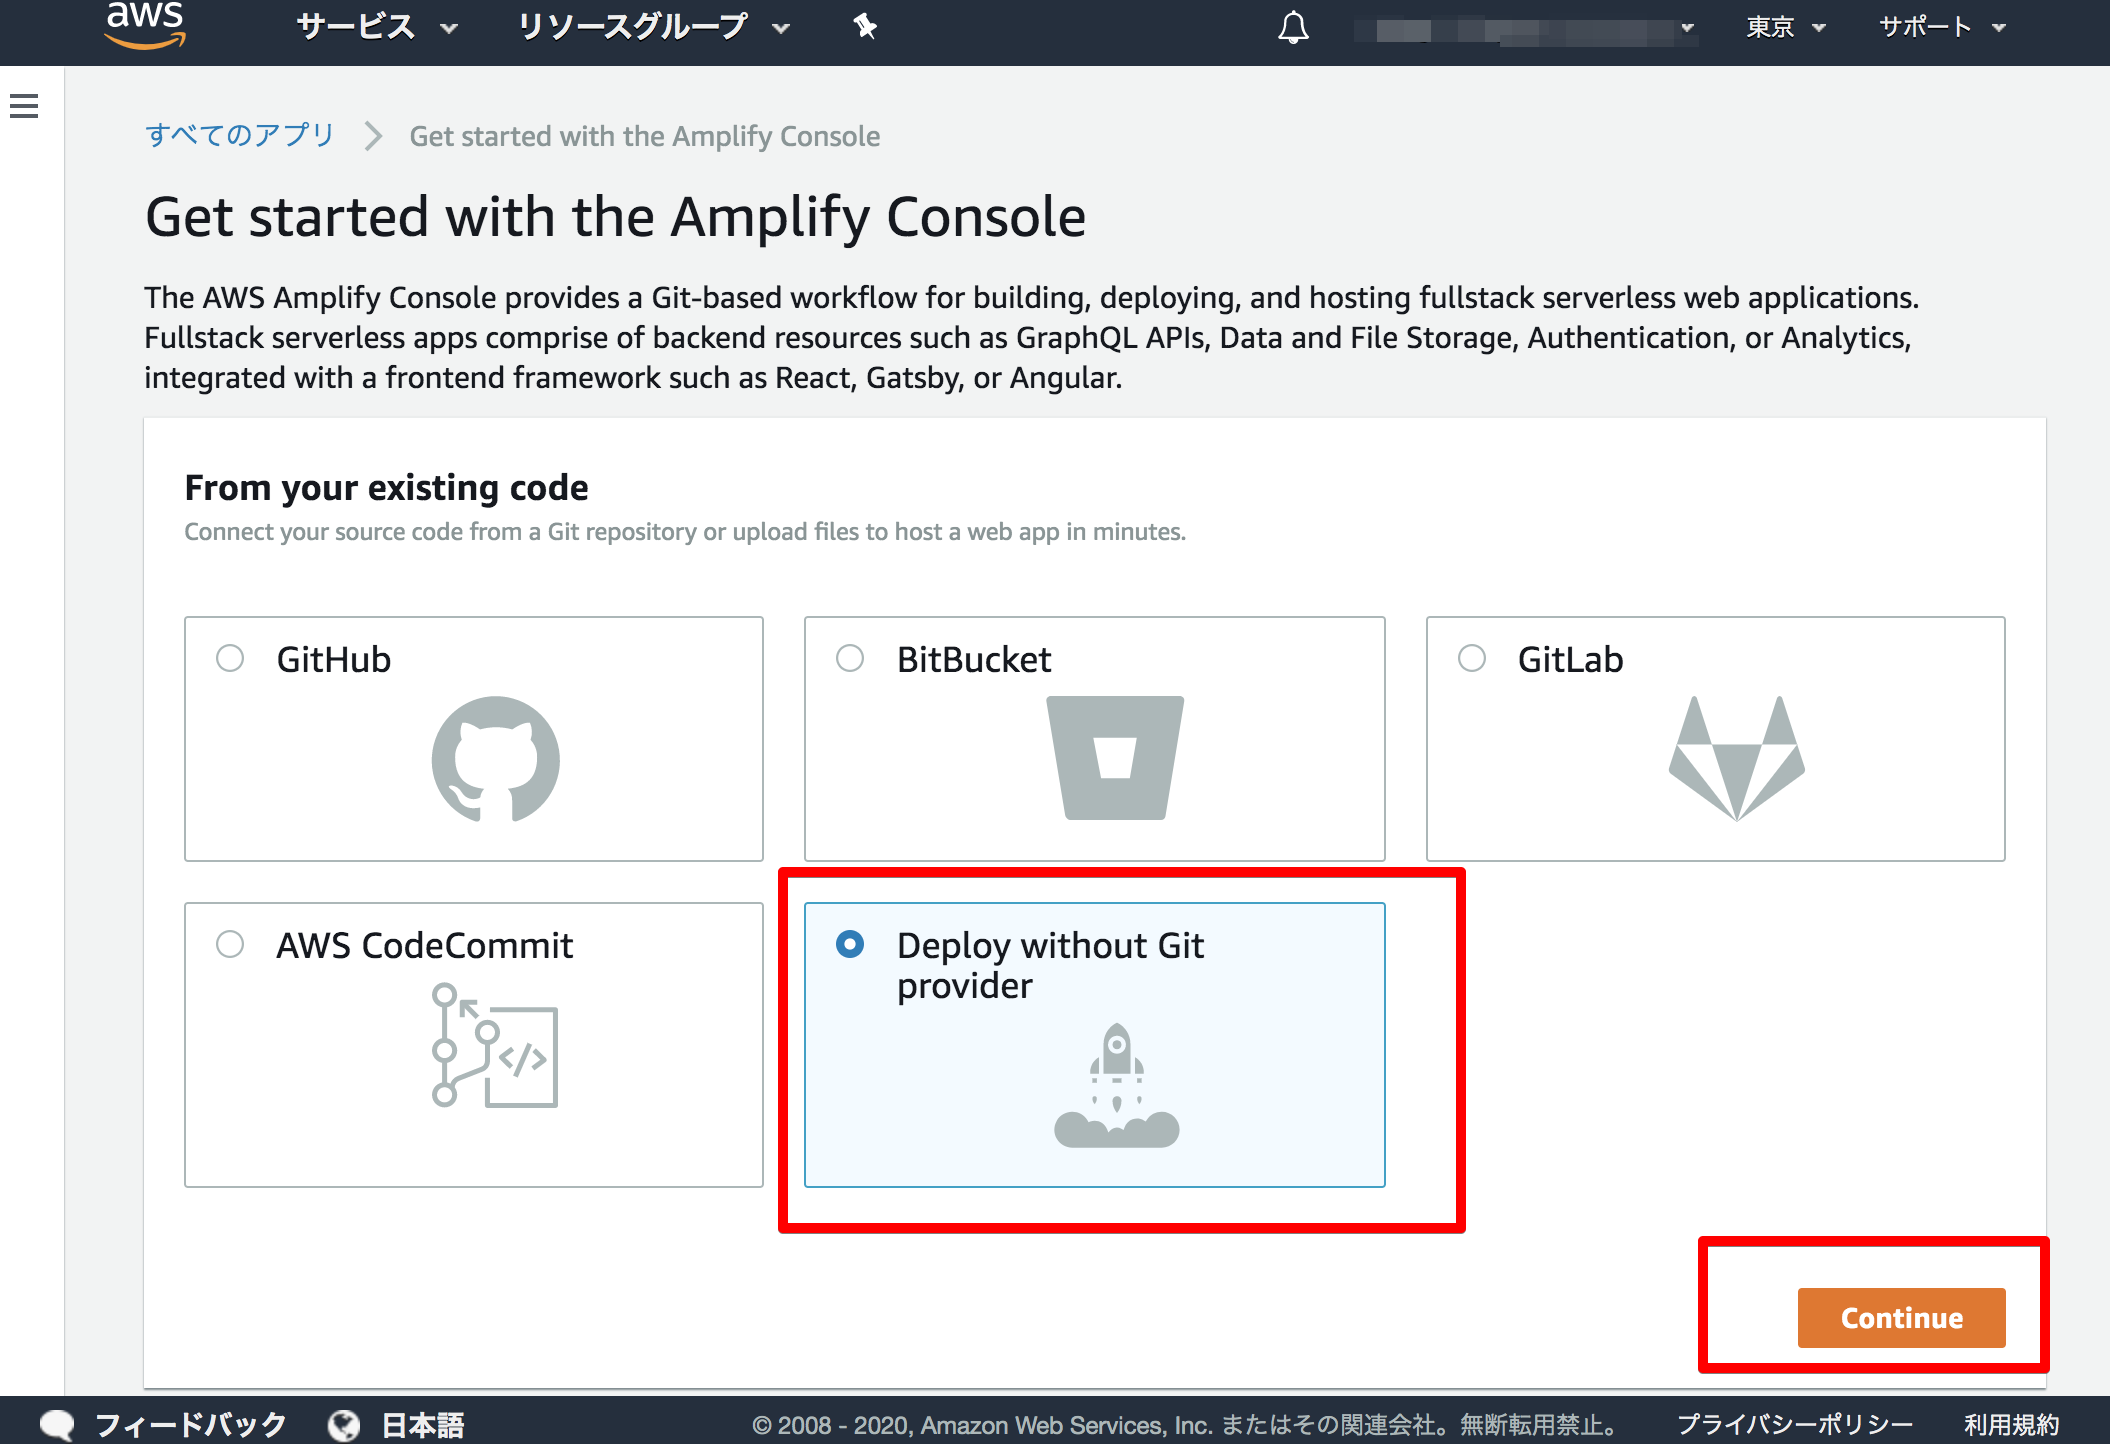2110x1444 pixels.
Task: Click the BitBucket card label
Action: (974, 659)
